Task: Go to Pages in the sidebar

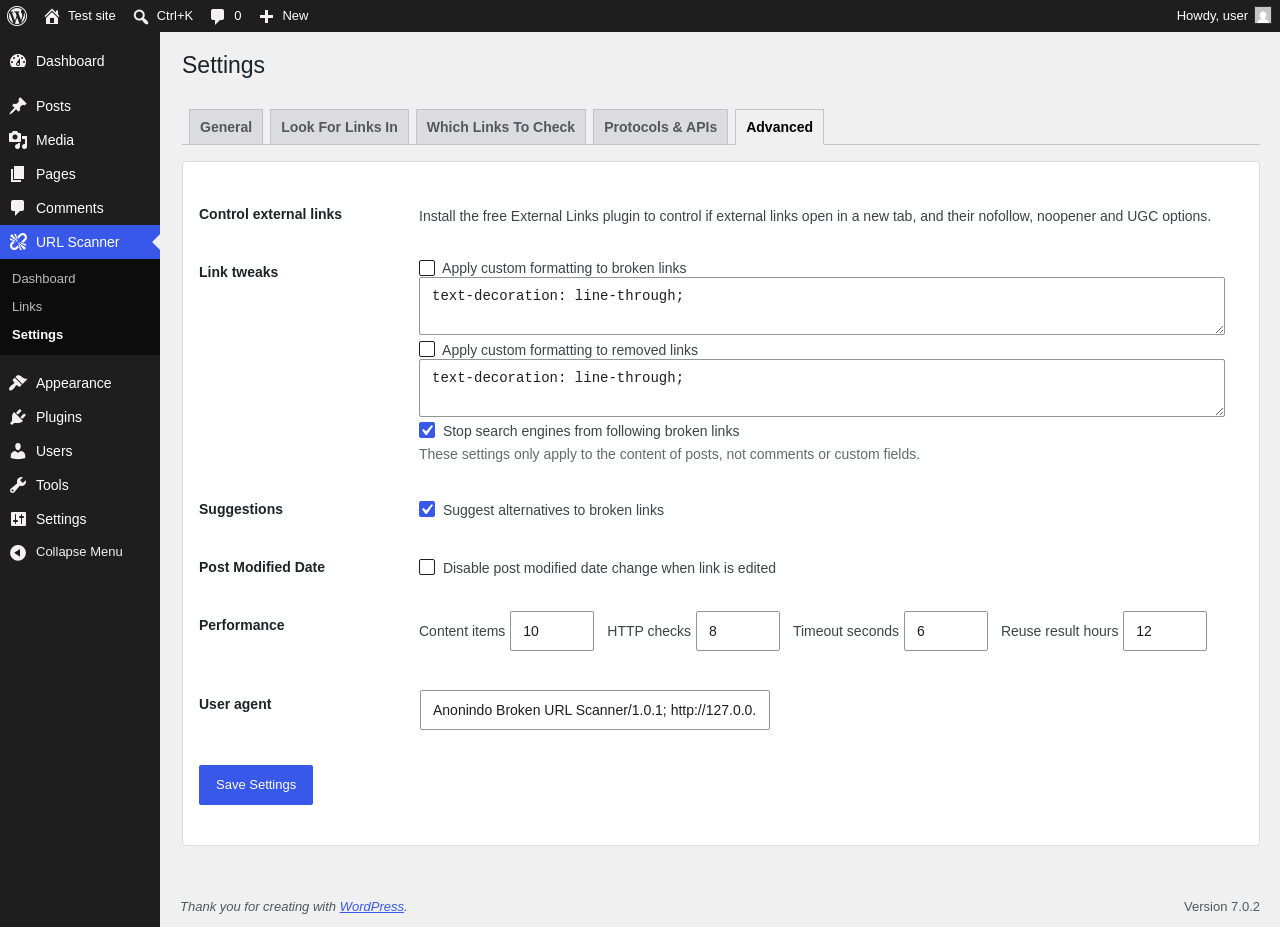Action: 80,174
